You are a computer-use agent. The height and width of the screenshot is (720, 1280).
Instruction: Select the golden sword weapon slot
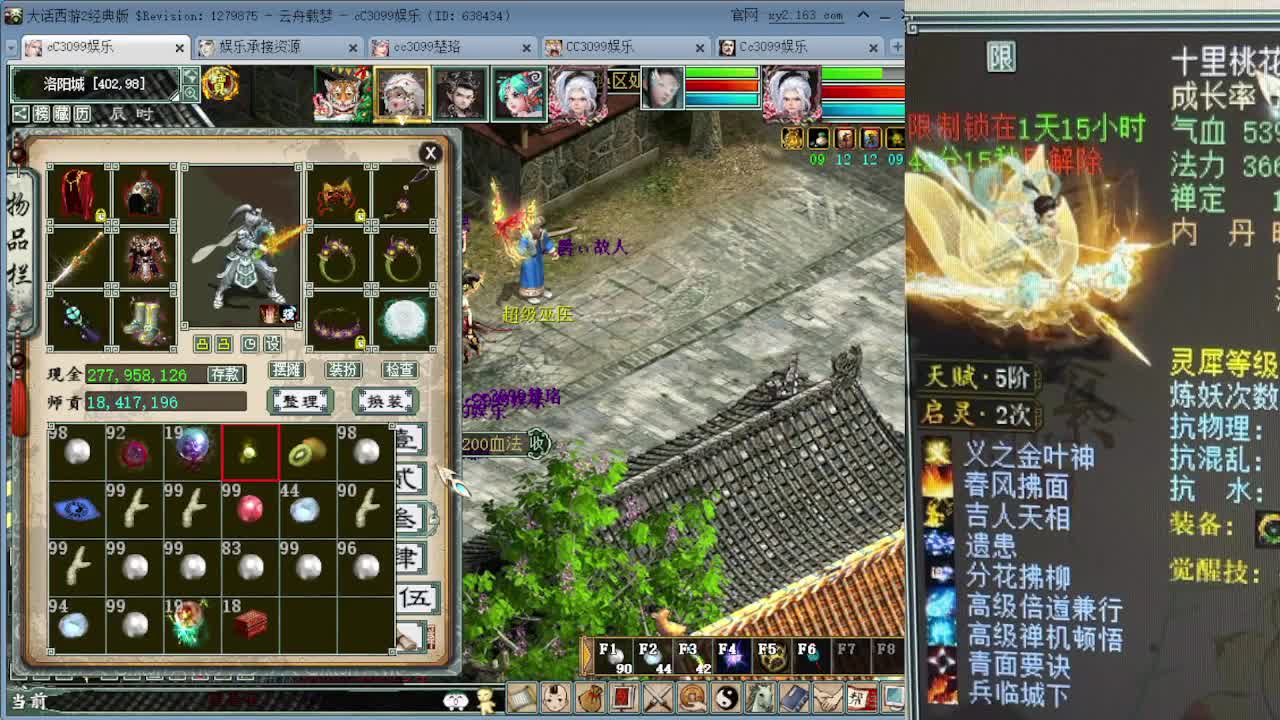point(77,258)
